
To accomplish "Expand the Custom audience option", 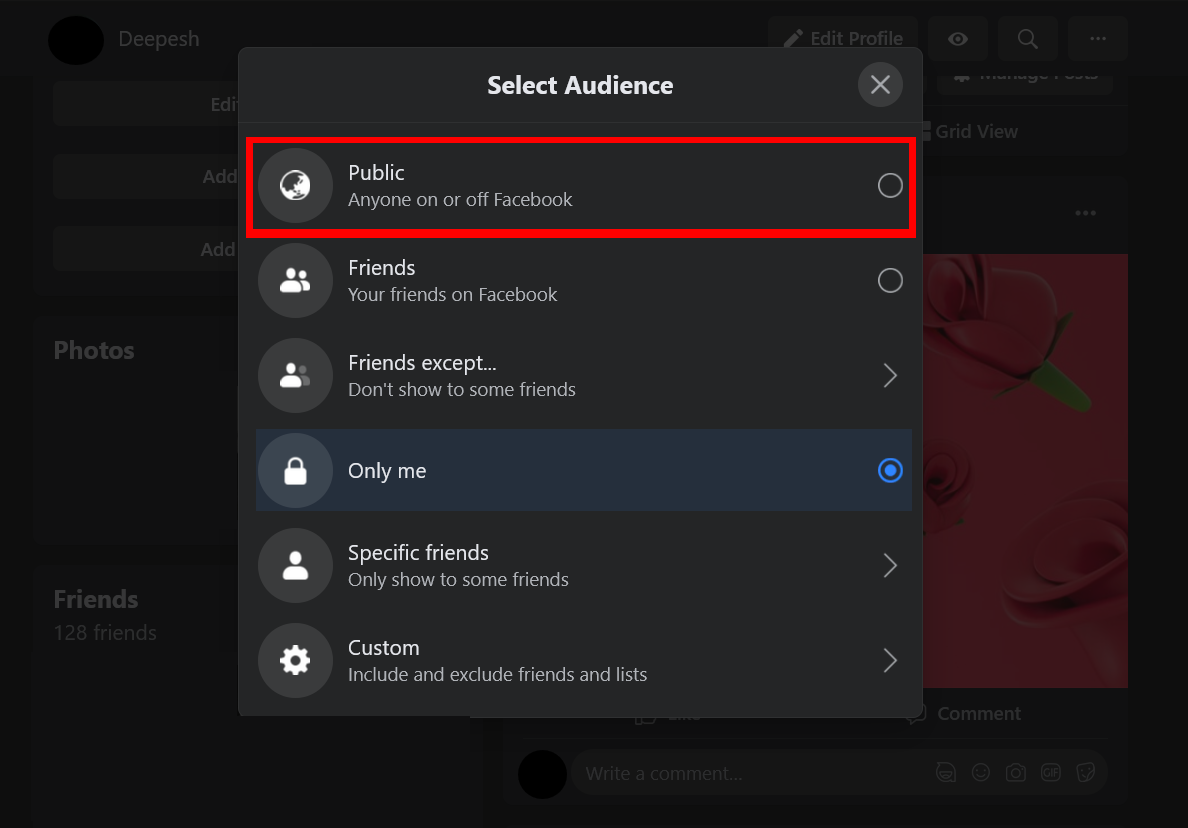I will point(890,660).
